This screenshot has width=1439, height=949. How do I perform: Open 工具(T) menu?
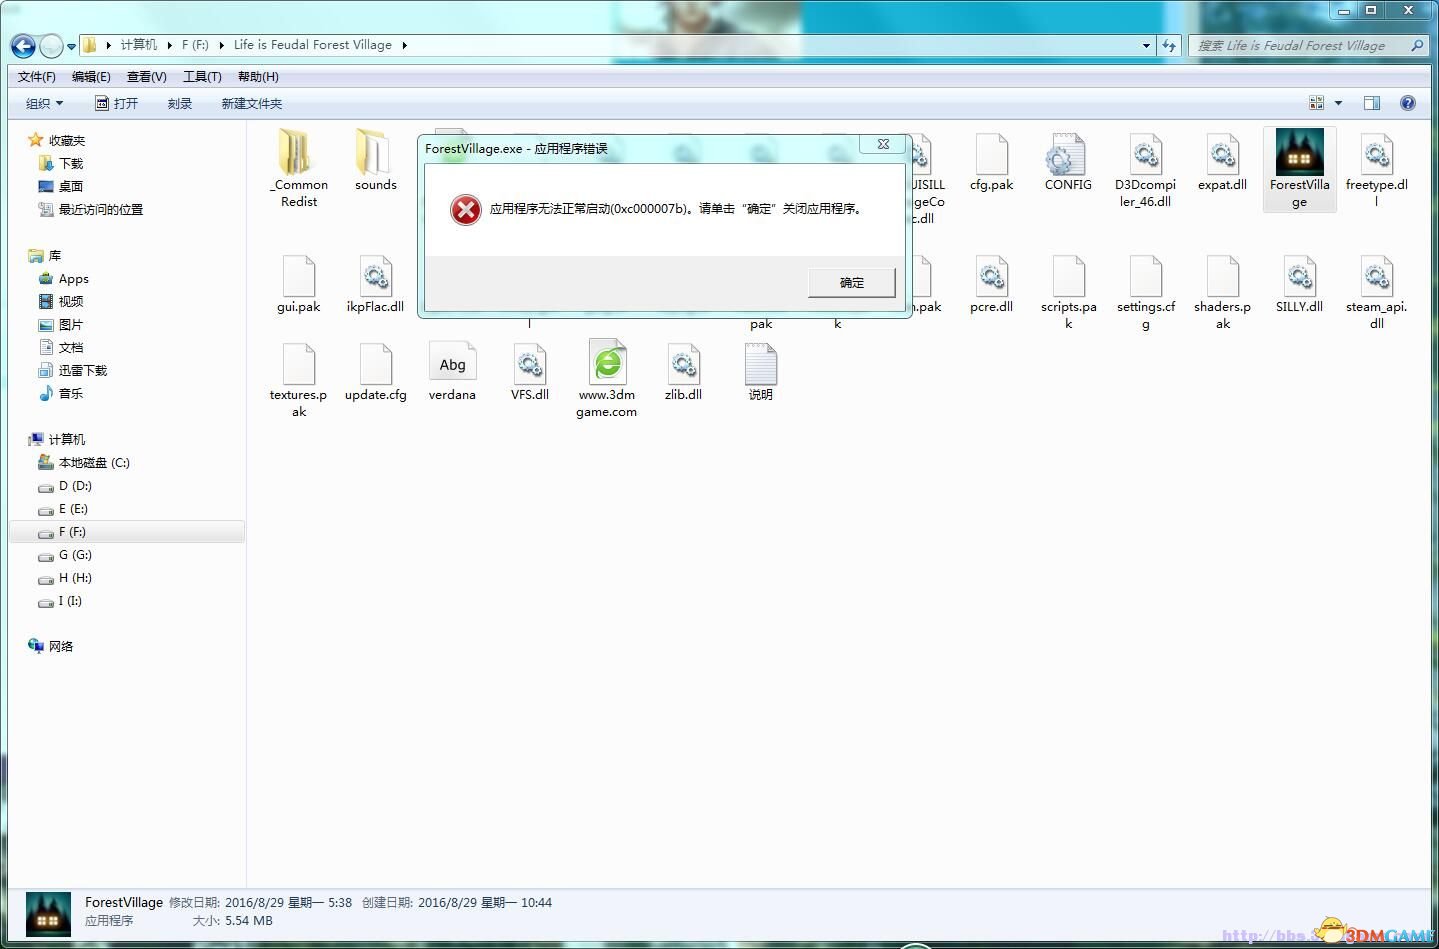click(202, 77)
